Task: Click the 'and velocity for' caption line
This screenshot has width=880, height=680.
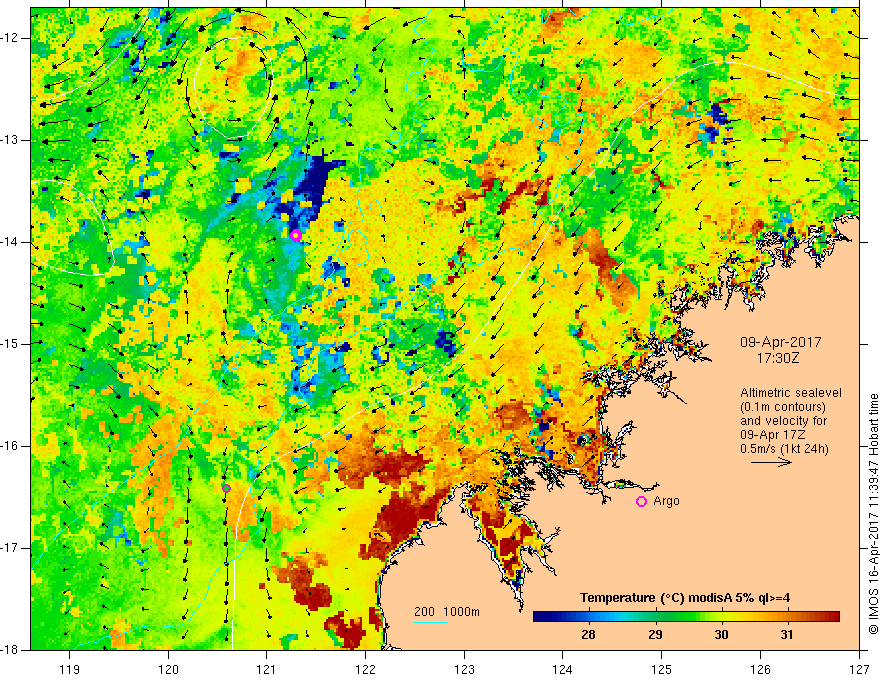Action: pos(783,421)
